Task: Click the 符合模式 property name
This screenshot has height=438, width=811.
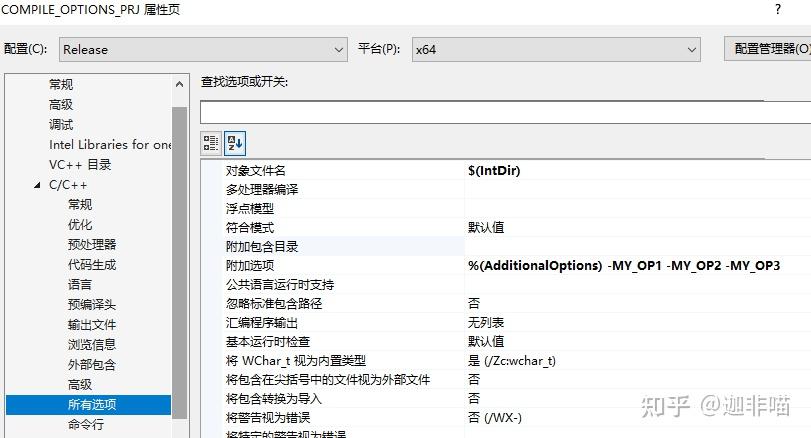Action: (250, 228)
